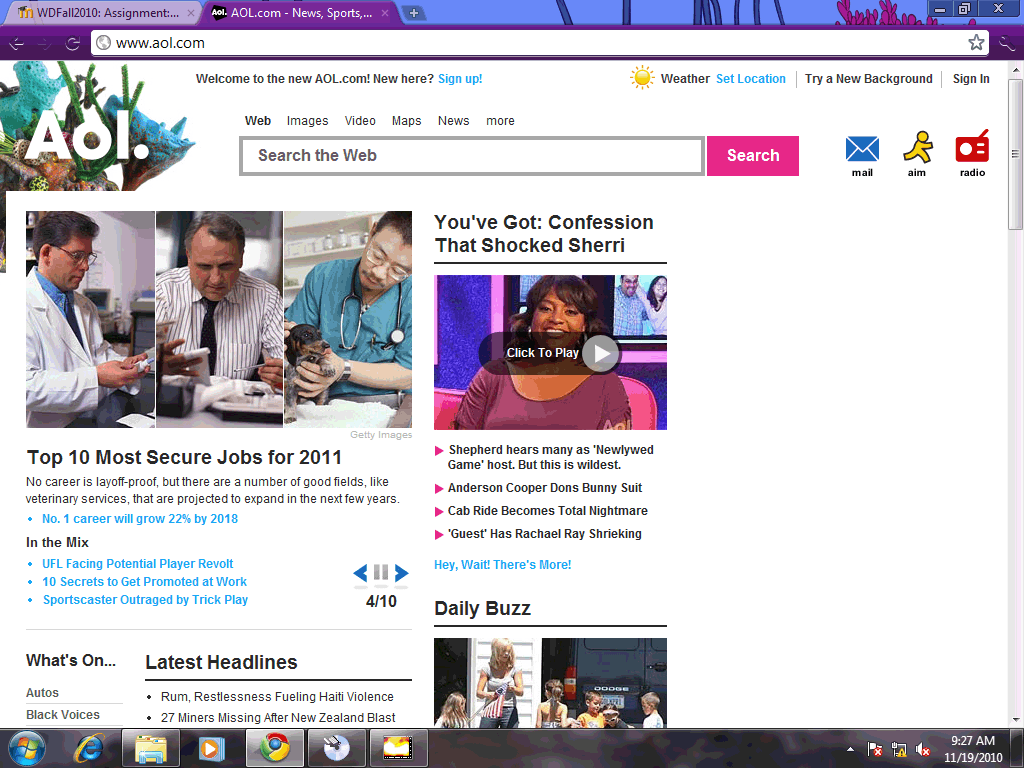Open a new browser tab
The height and width of the screenshot is (768, 1024).
pos(414,13)
